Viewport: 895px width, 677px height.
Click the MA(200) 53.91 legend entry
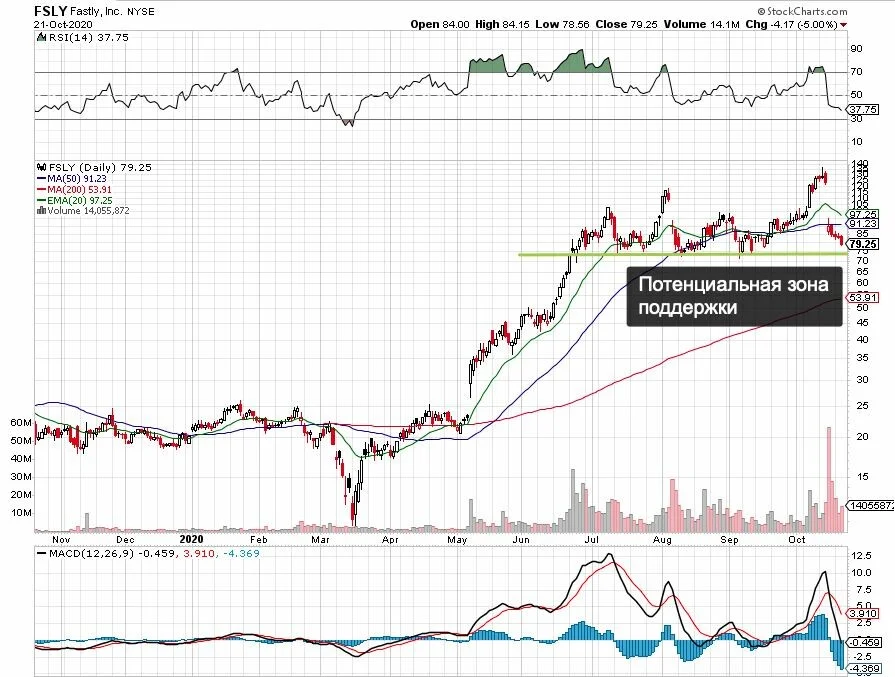coord(79,190)
